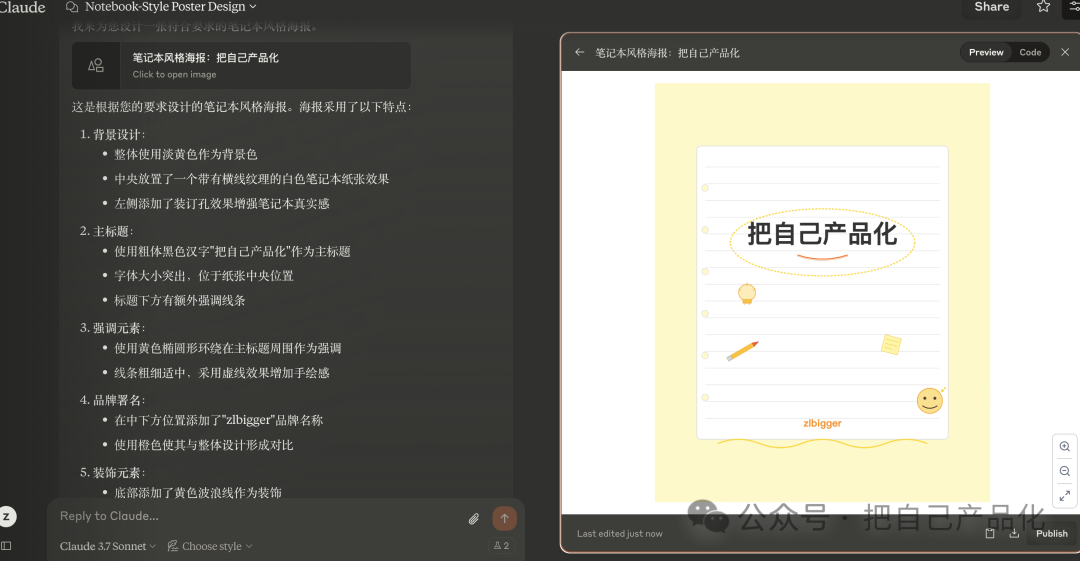1080x561 pixels.
Task: Click the bullet 标题下方有额外强调线条
Action: [x=180, y=300]
